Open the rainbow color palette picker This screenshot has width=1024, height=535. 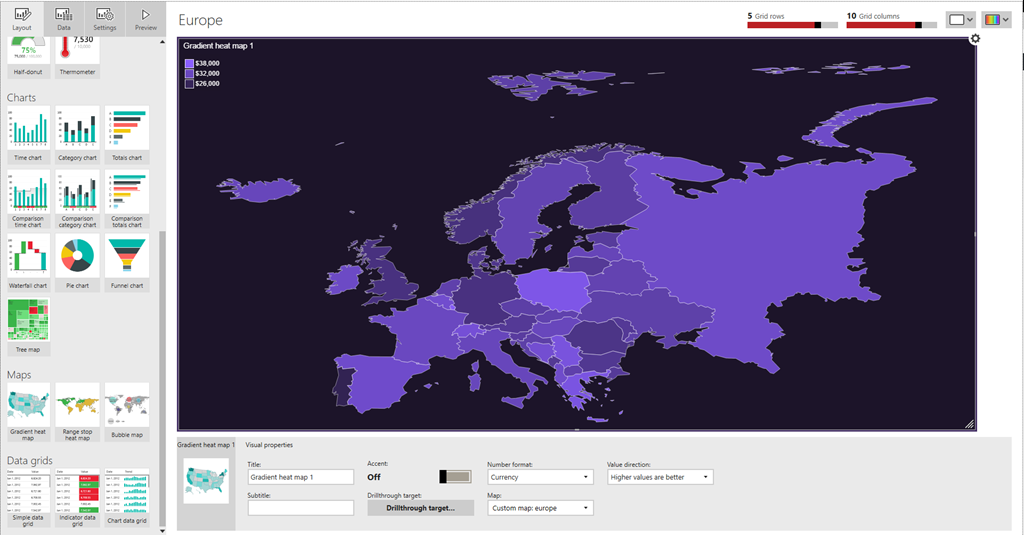(994, 19)
